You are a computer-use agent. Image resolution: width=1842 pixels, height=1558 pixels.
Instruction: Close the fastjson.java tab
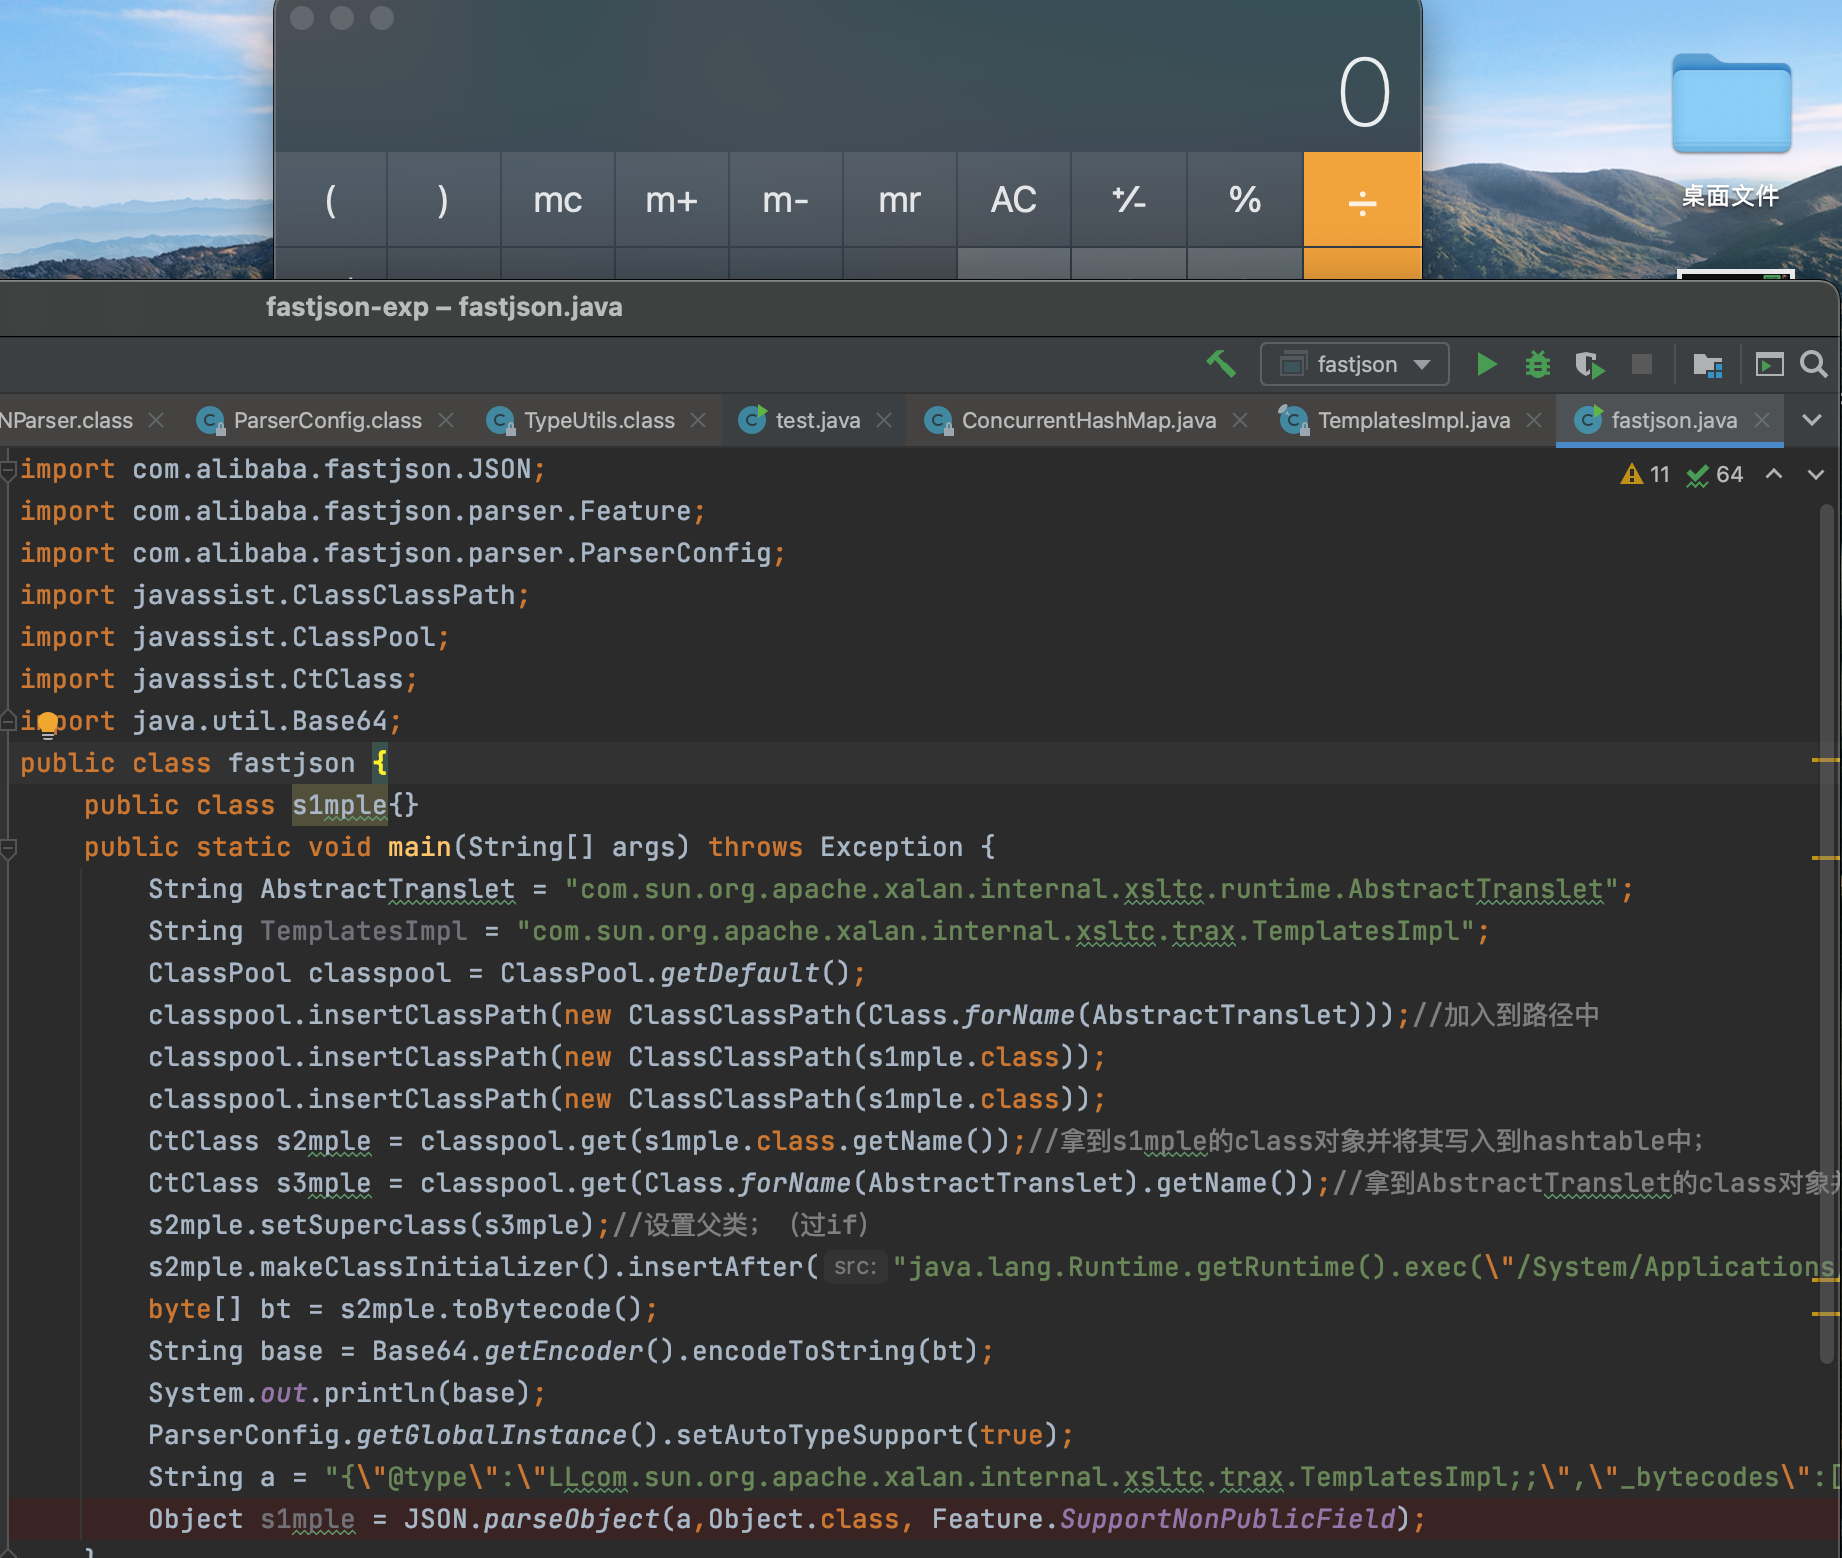tap(1762, 421)
